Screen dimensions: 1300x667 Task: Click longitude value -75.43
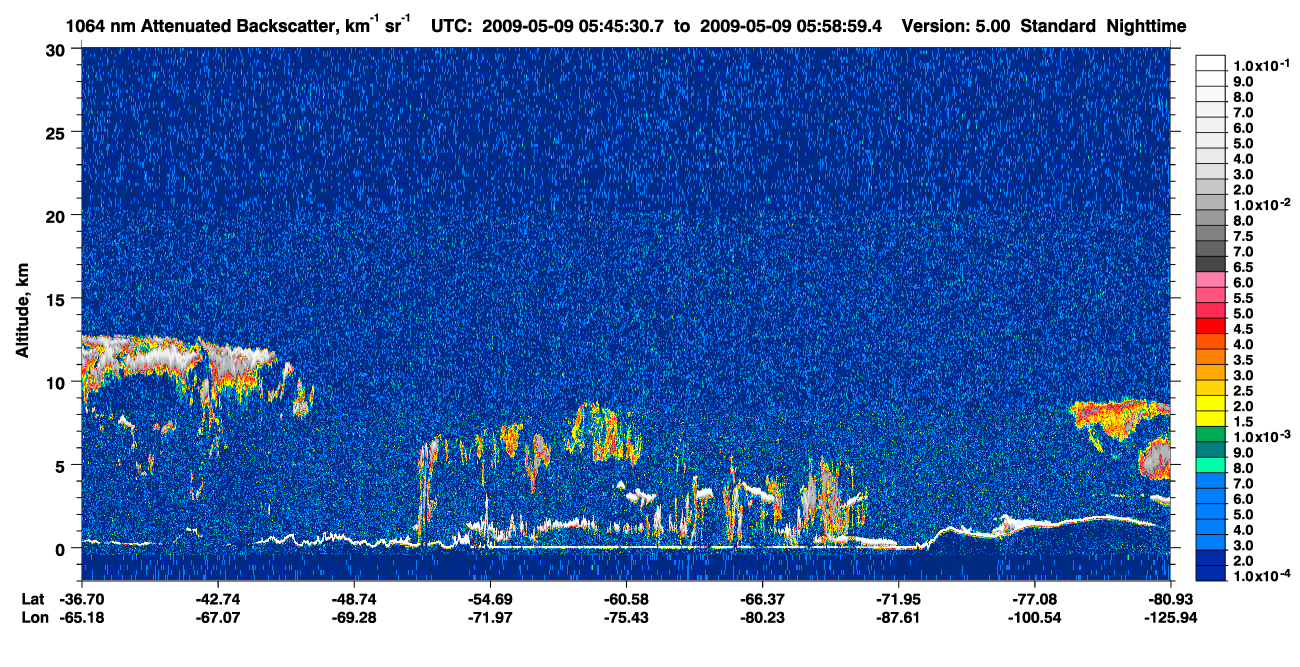click(626, 617)
